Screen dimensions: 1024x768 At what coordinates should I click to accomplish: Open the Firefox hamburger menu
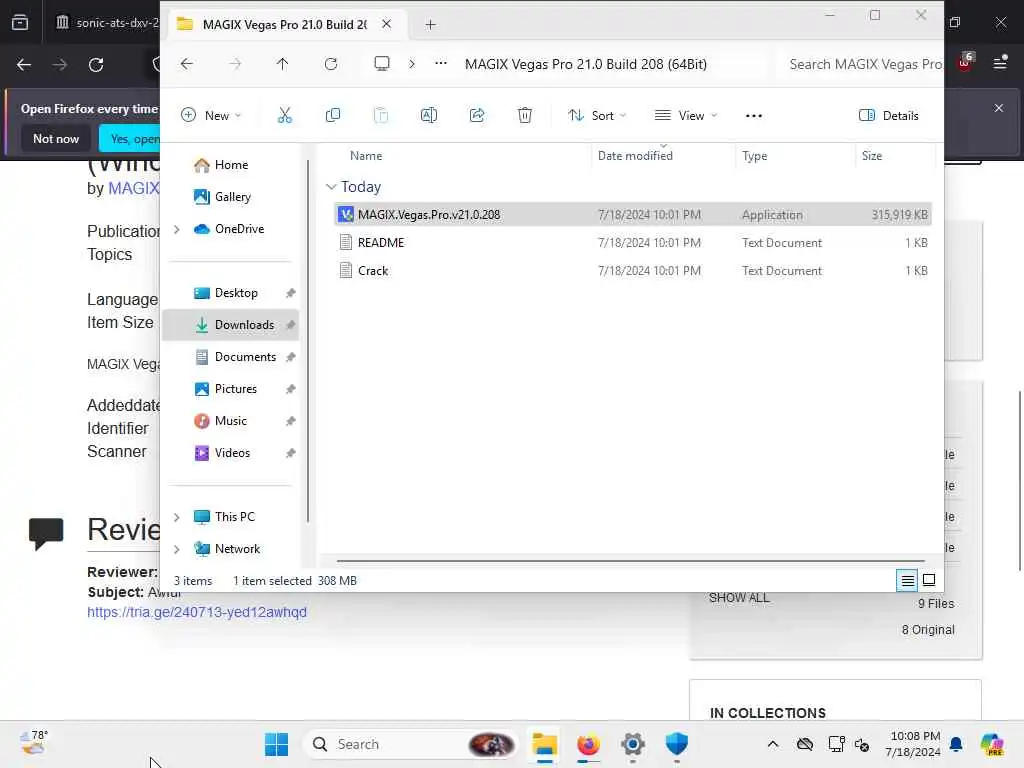click(999, 63)
